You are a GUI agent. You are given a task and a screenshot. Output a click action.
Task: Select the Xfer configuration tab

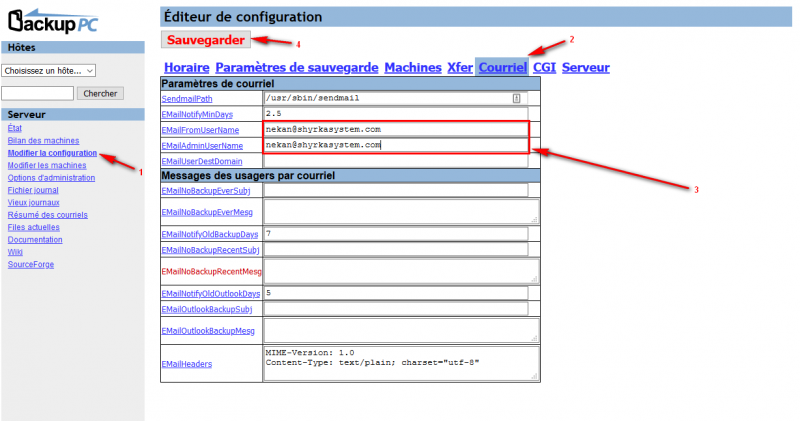pyautogui.click(x=460, y=67)
